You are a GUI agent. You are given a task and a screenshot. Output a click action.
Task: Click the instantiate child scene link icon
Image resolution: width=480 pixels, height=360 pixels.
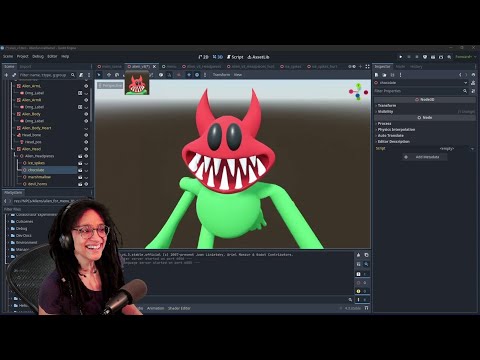[14, 75]
